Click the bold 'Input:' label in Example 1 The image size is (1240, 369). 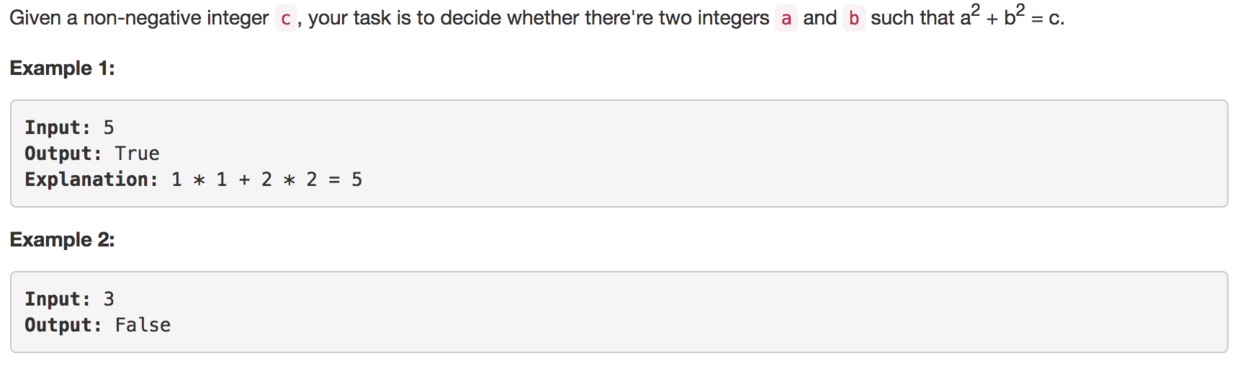tap(58, 127)
